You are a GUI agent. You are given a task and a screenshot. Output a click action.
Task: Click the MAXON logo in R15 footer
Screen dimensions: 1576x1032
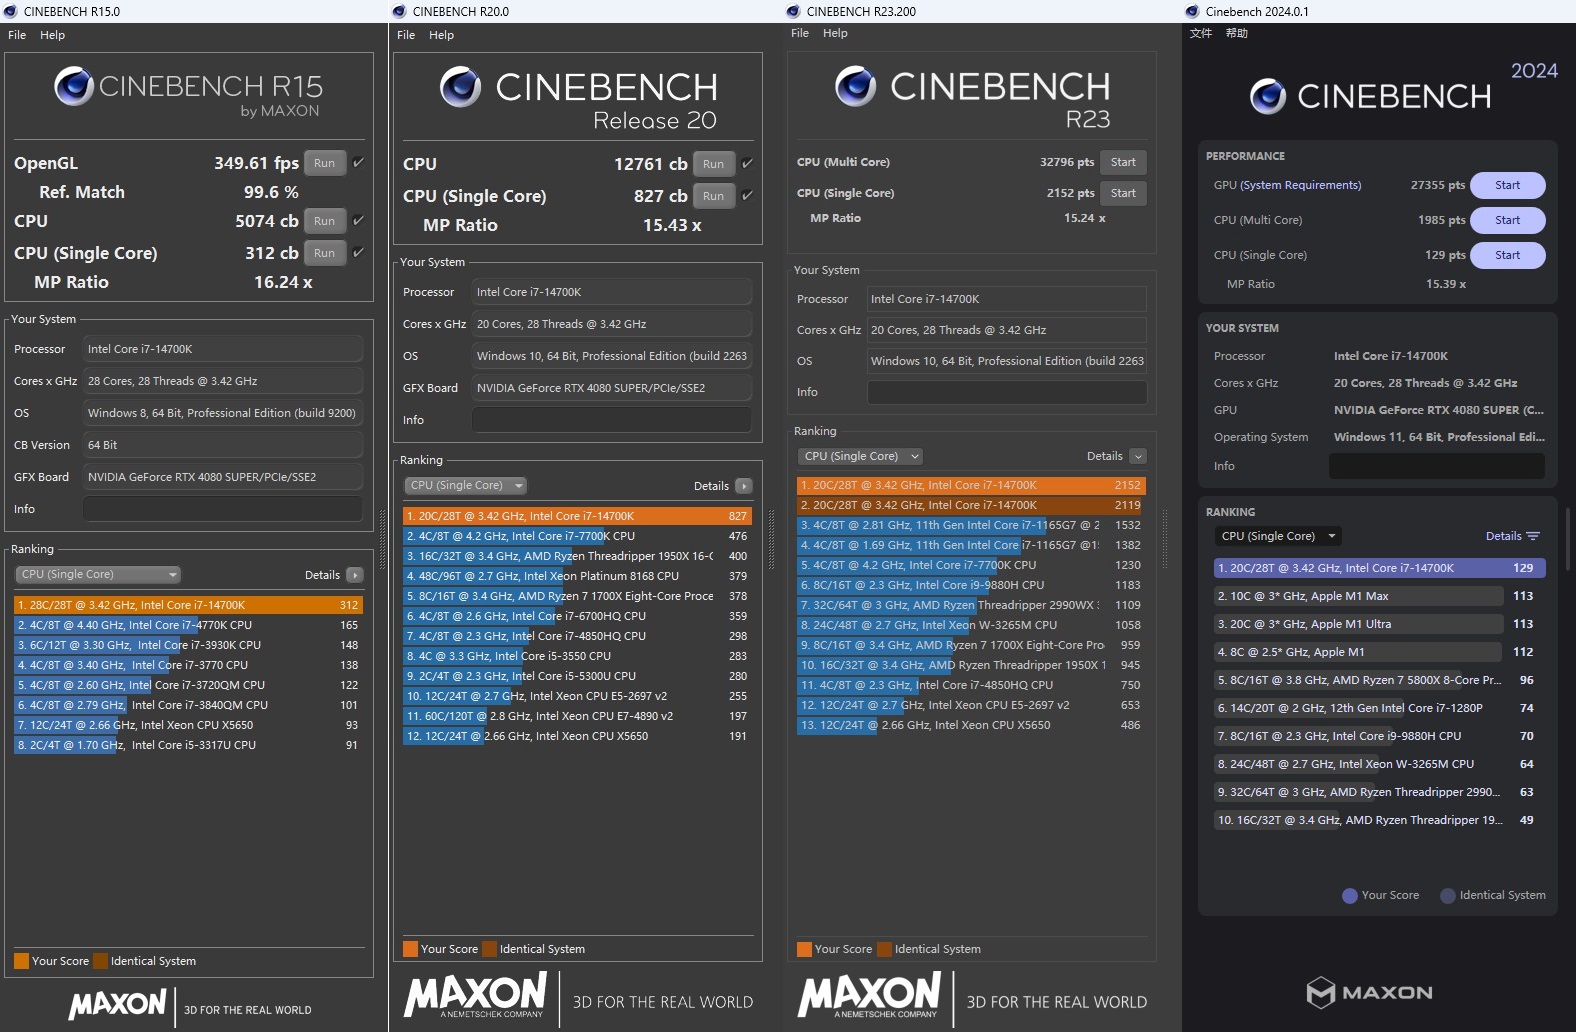tap(118, 1004)
